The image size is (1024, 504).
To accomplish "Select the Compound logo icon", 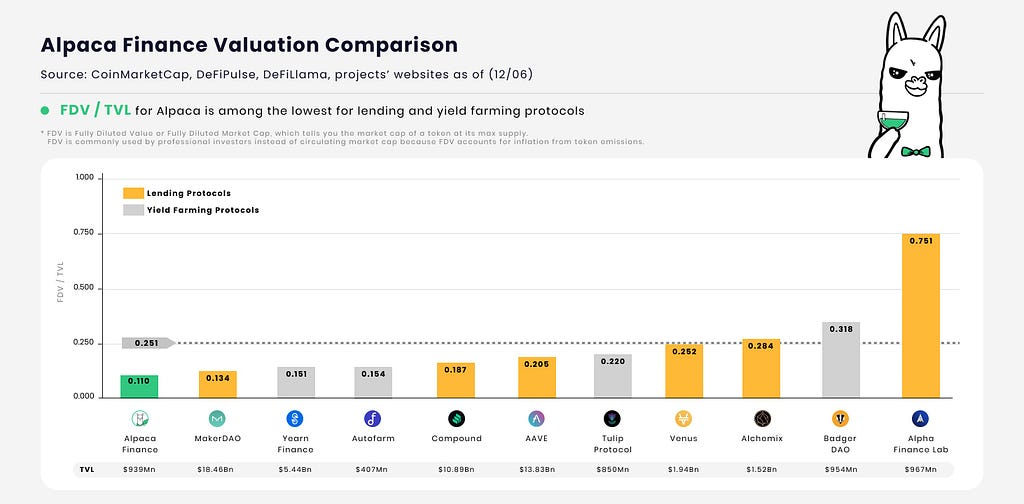I will (456, 418).
